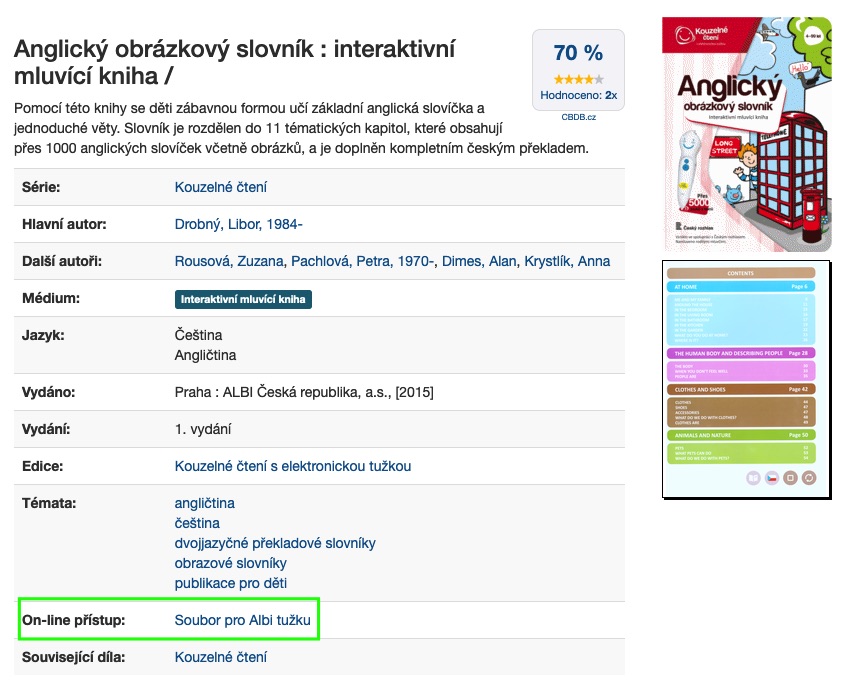848x692 pixels.
Task: Select the text Praha : ALBI Česká republika
Action: coord(268,392)
